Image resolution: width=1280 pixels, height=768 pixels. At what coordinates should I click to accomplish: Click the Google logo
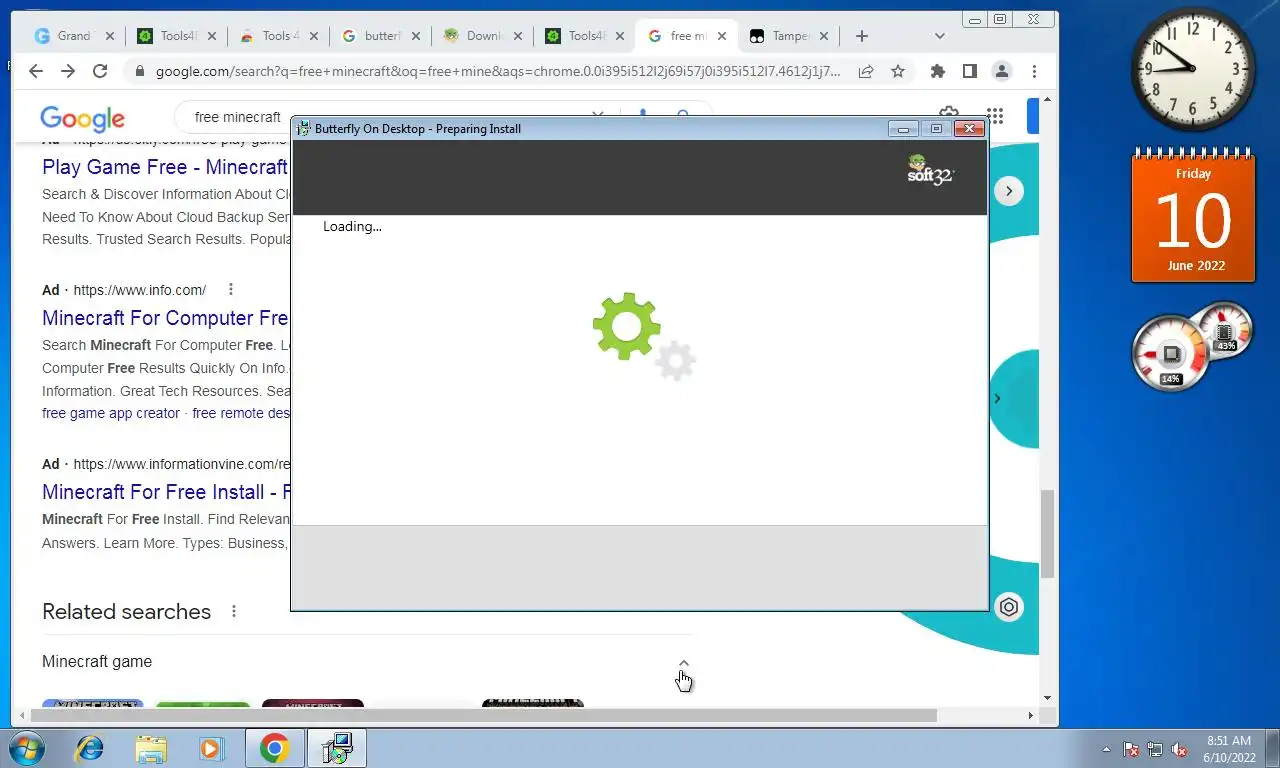coord(82,118)
